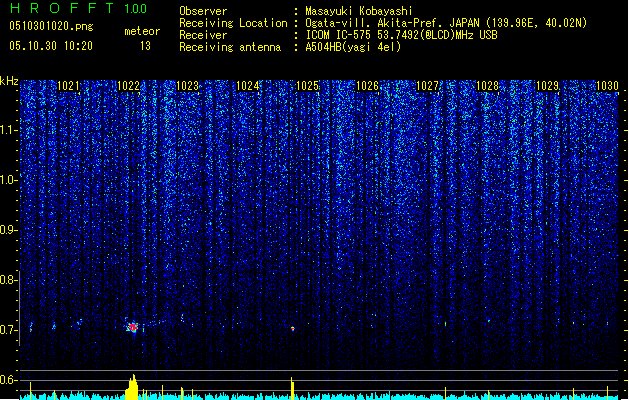Click the kHz axis unit label
The width and height of the screenshot is (629, 400).
click(9, 81)
